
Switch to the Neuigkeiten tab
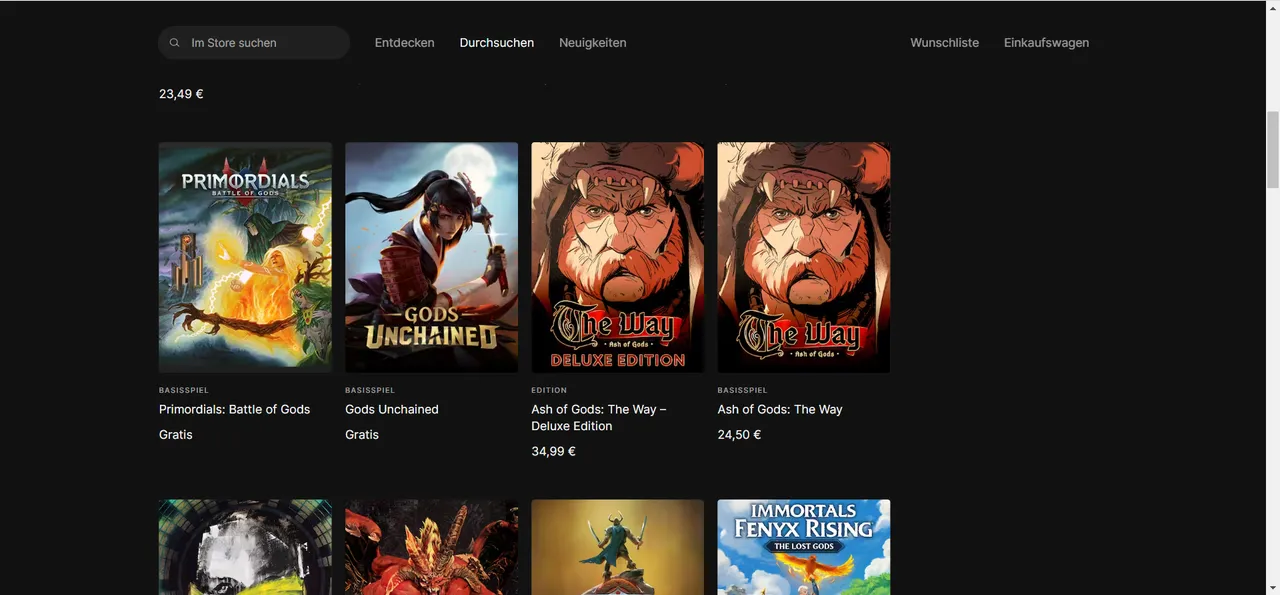click(x=593, y=43)
